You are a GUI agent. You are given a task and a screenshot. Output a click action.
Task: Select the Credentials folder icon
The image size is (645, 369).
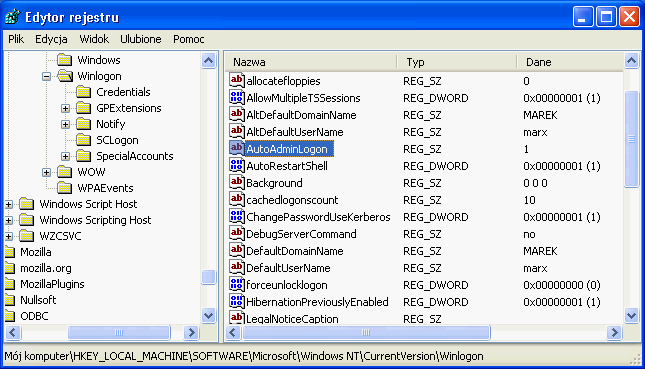coord(84,92)
